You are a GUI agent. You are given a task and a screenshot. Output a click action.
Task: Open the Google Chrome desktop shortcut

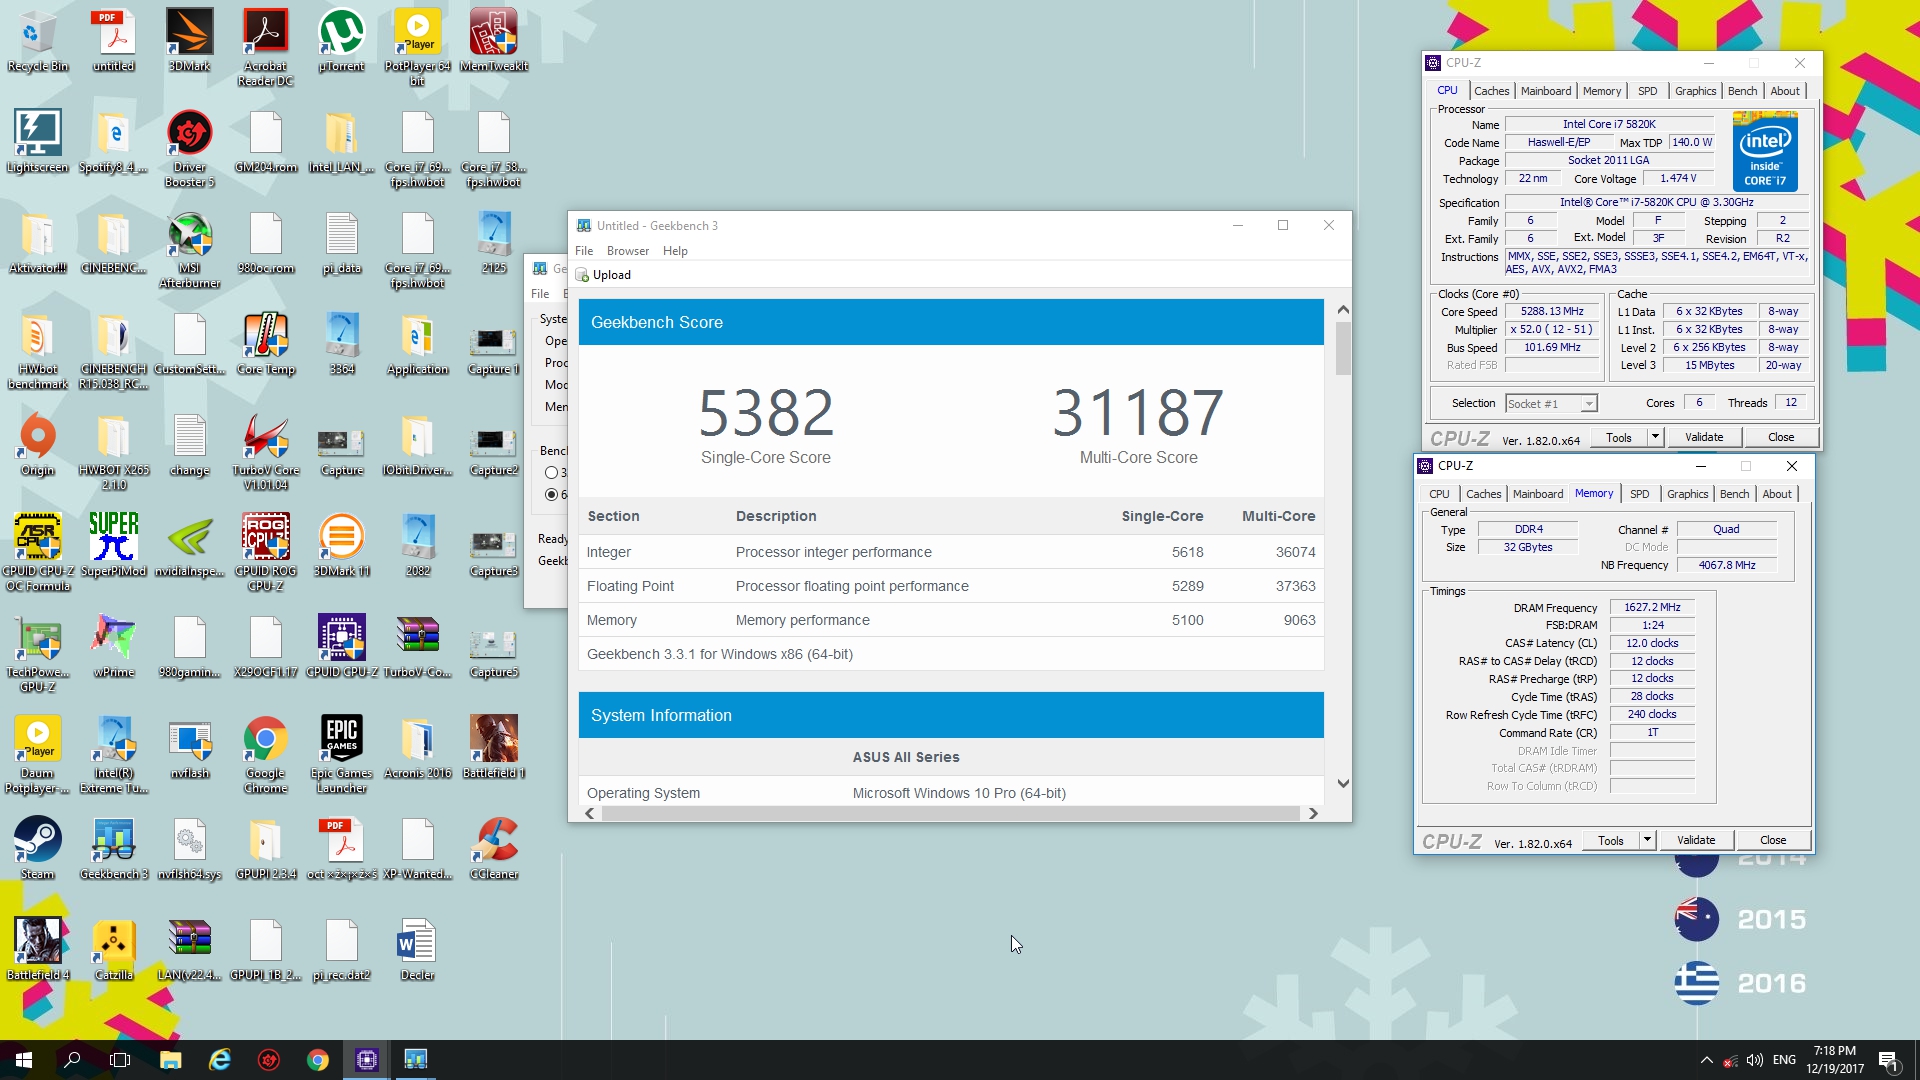pyautogui.click(x=265, y=755)
